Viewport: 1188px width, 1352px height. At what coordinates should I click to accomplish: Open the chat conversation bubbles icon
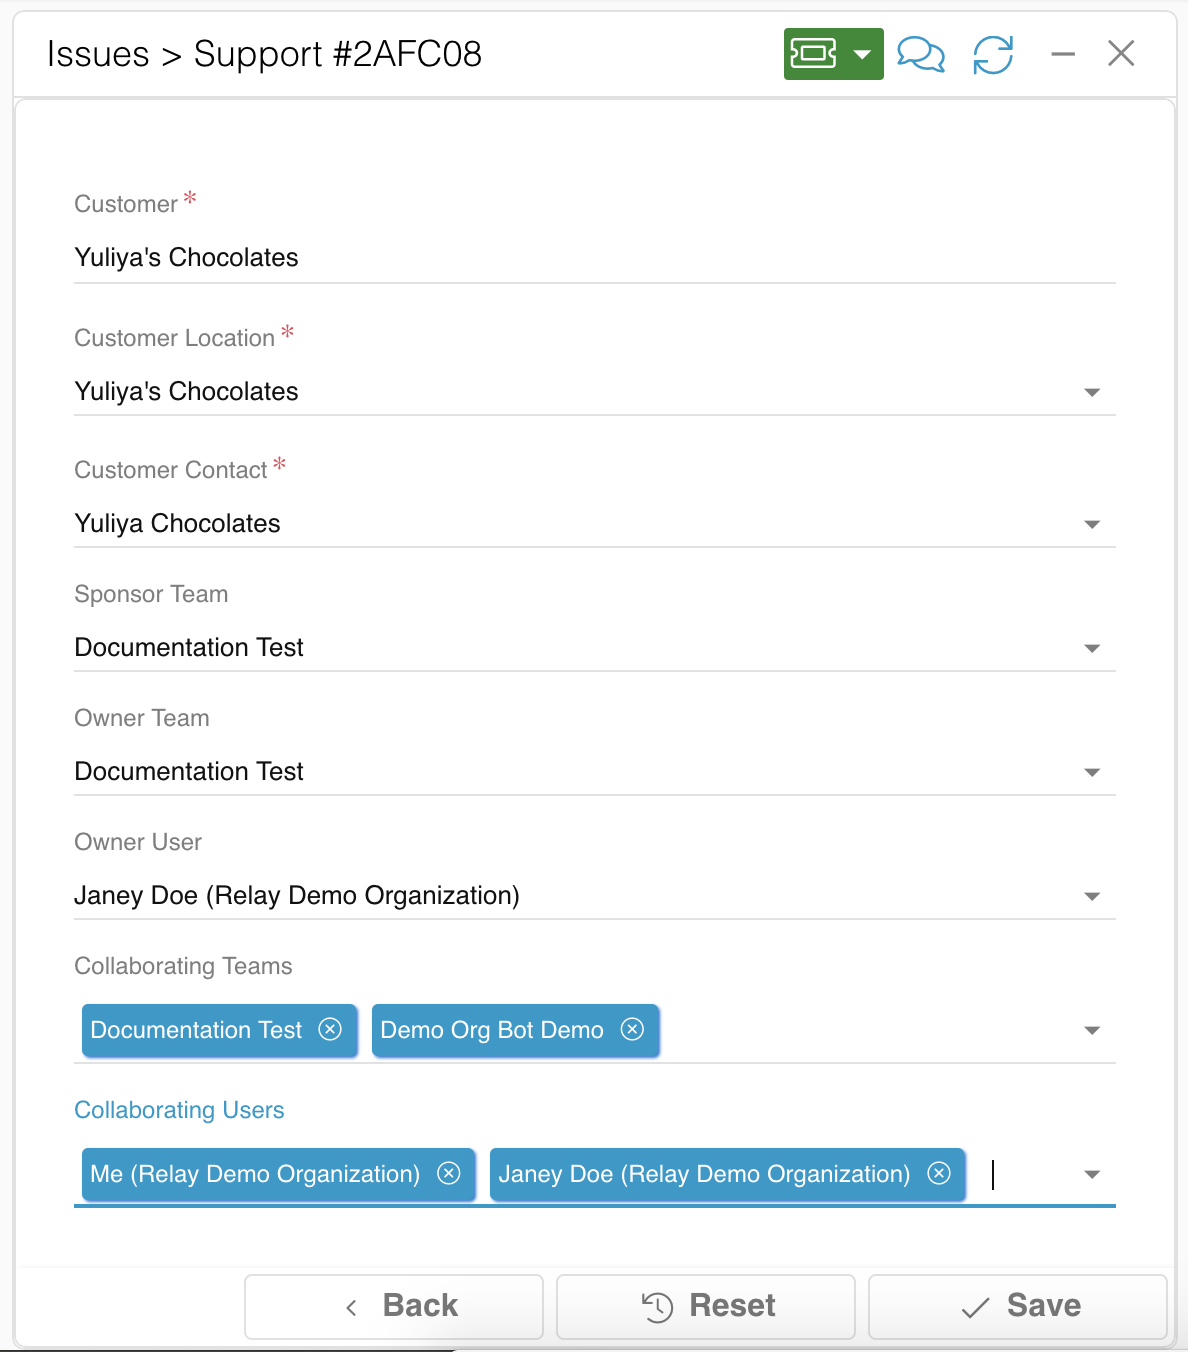click(x=920, y=54)
